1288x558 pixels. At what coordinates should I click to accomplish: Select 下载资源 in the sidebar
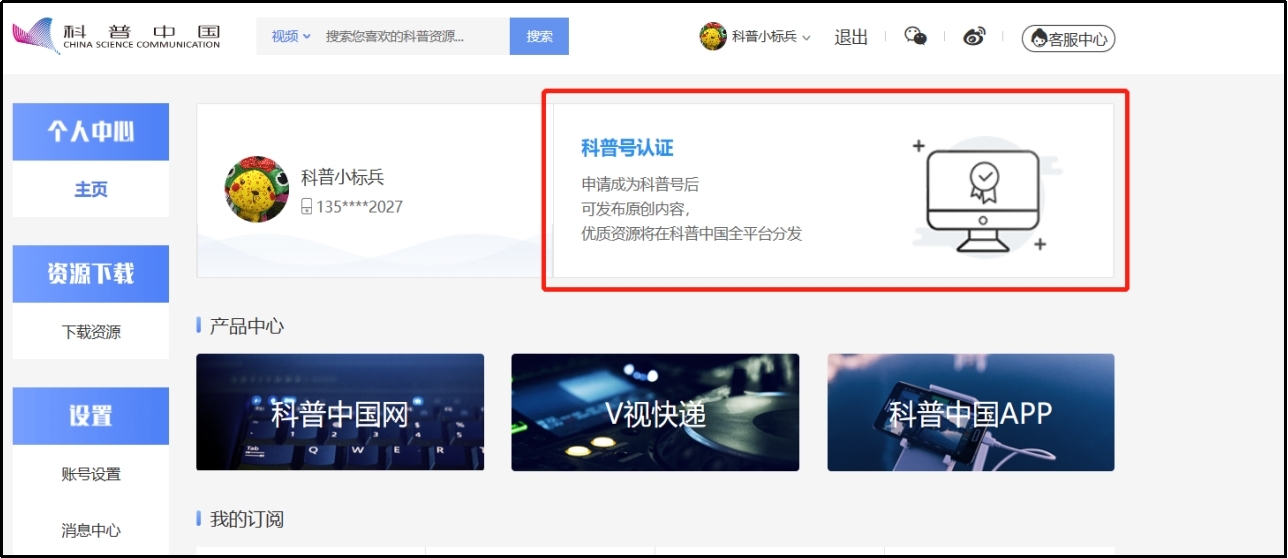click(91, 332)
